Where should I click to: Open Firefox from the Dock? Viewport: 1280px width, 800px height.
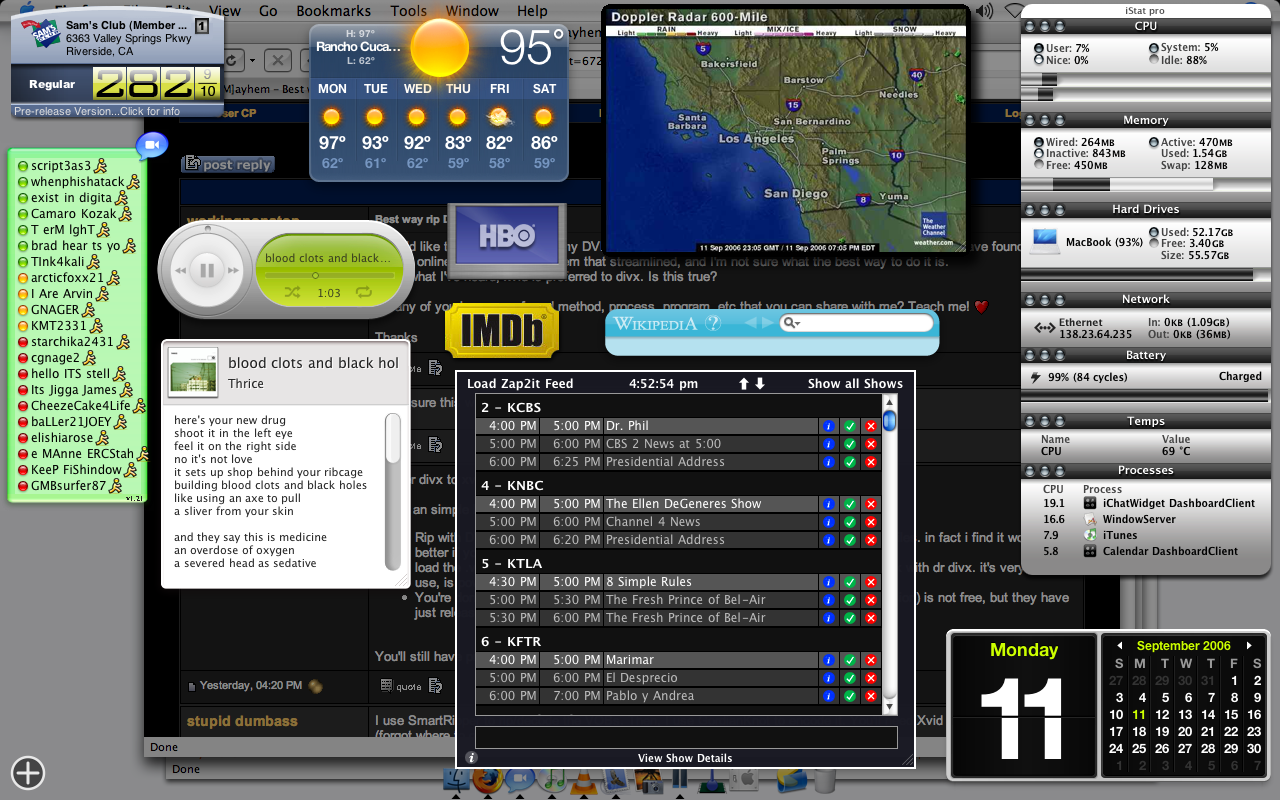click(x=487, y=779)
